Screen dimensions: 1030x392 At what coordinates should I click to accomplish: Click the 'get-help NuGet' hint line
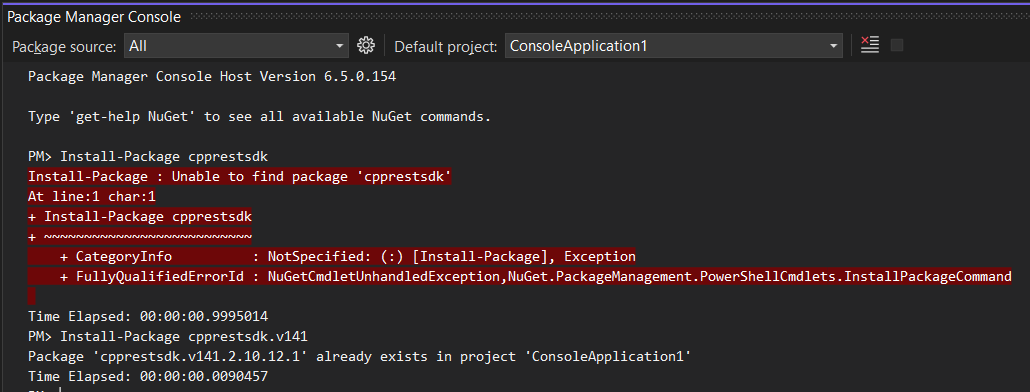(259, 117)
